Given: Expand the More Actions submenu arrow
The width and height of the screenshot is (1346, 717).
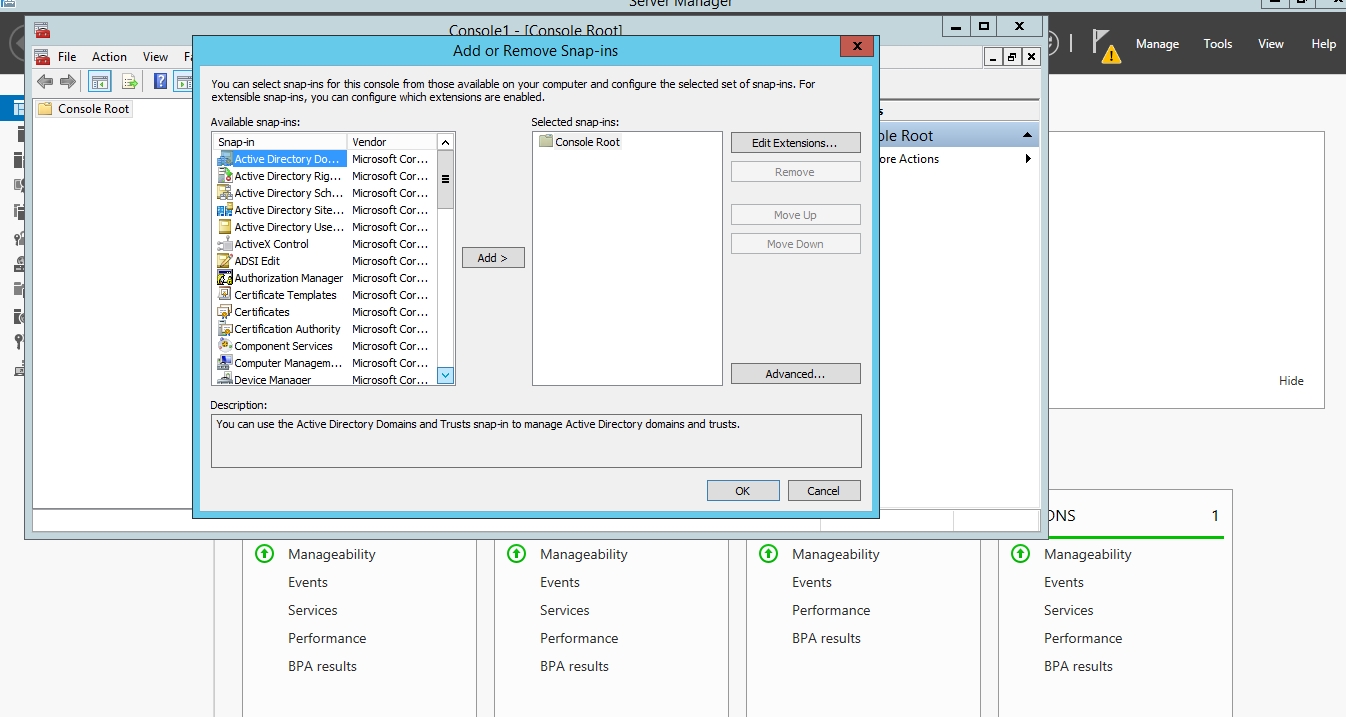Looking at the screenshot, I should (1027, 159).
